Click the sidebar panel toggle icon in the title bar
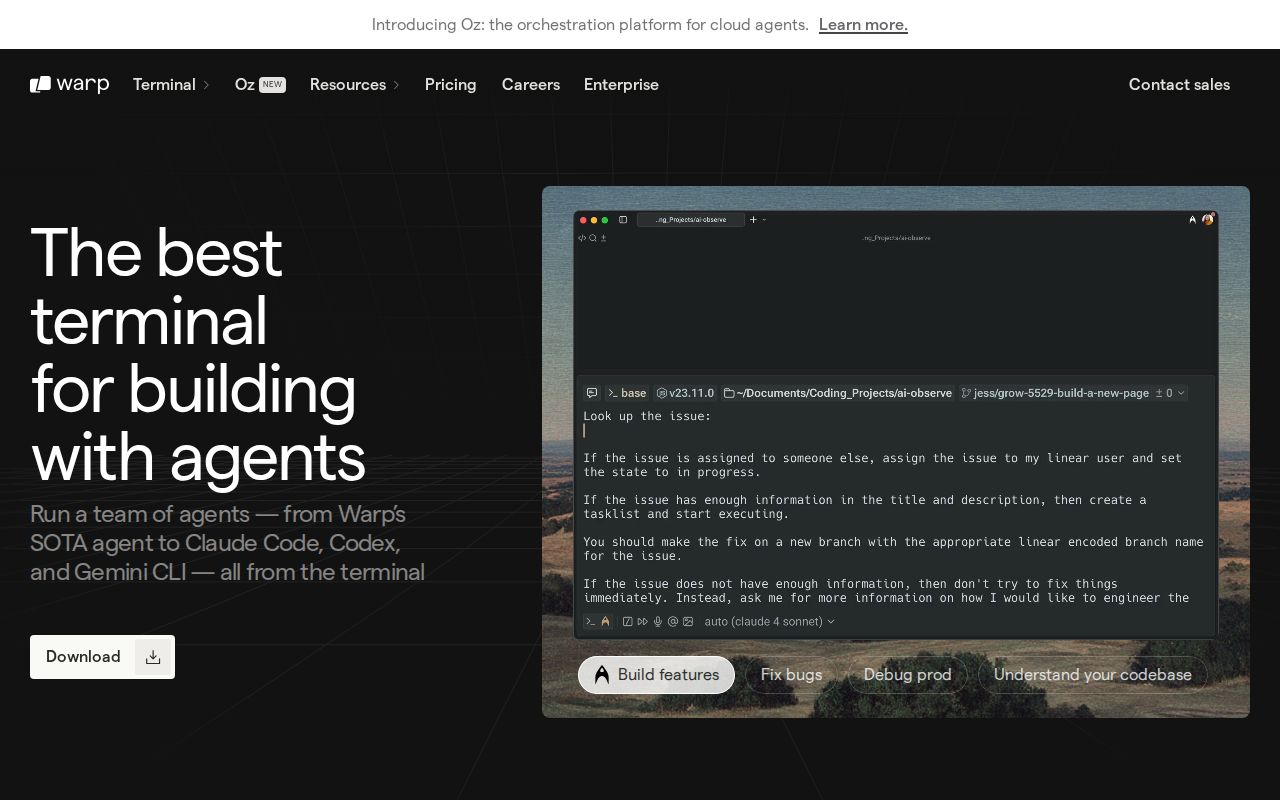 click(x=623, y=220)
